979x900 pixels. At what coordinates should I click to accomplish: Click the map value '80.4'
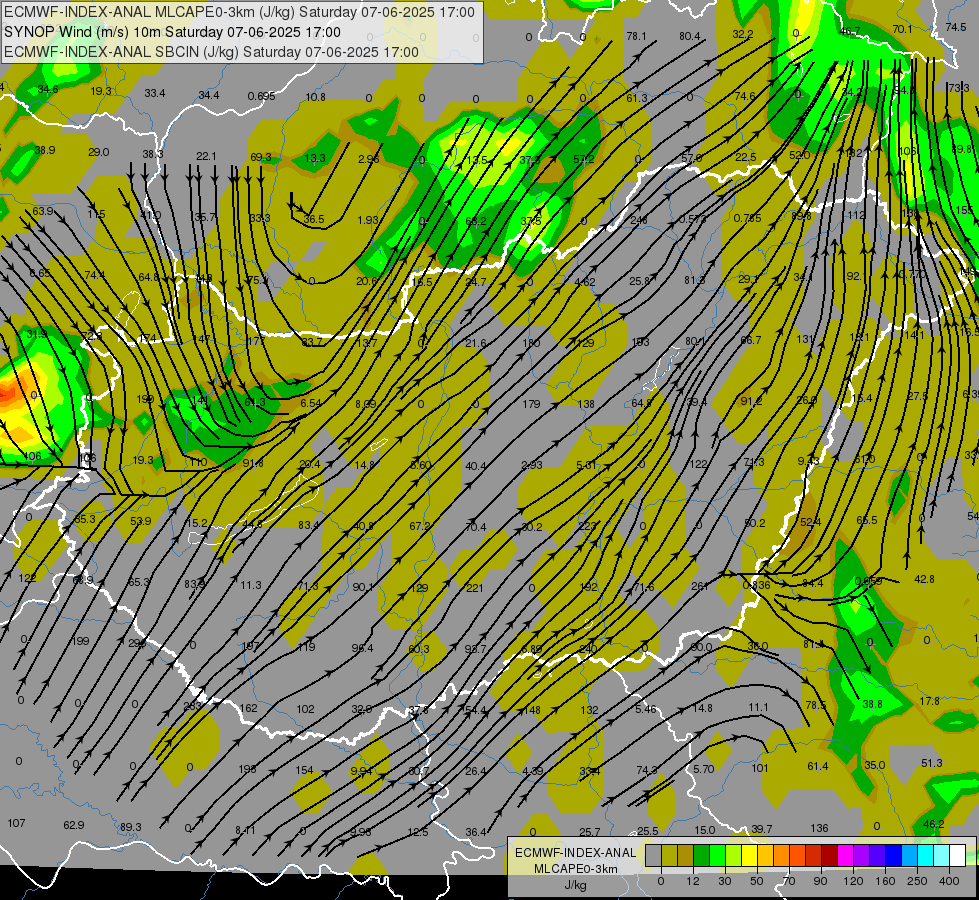point(690,36)
